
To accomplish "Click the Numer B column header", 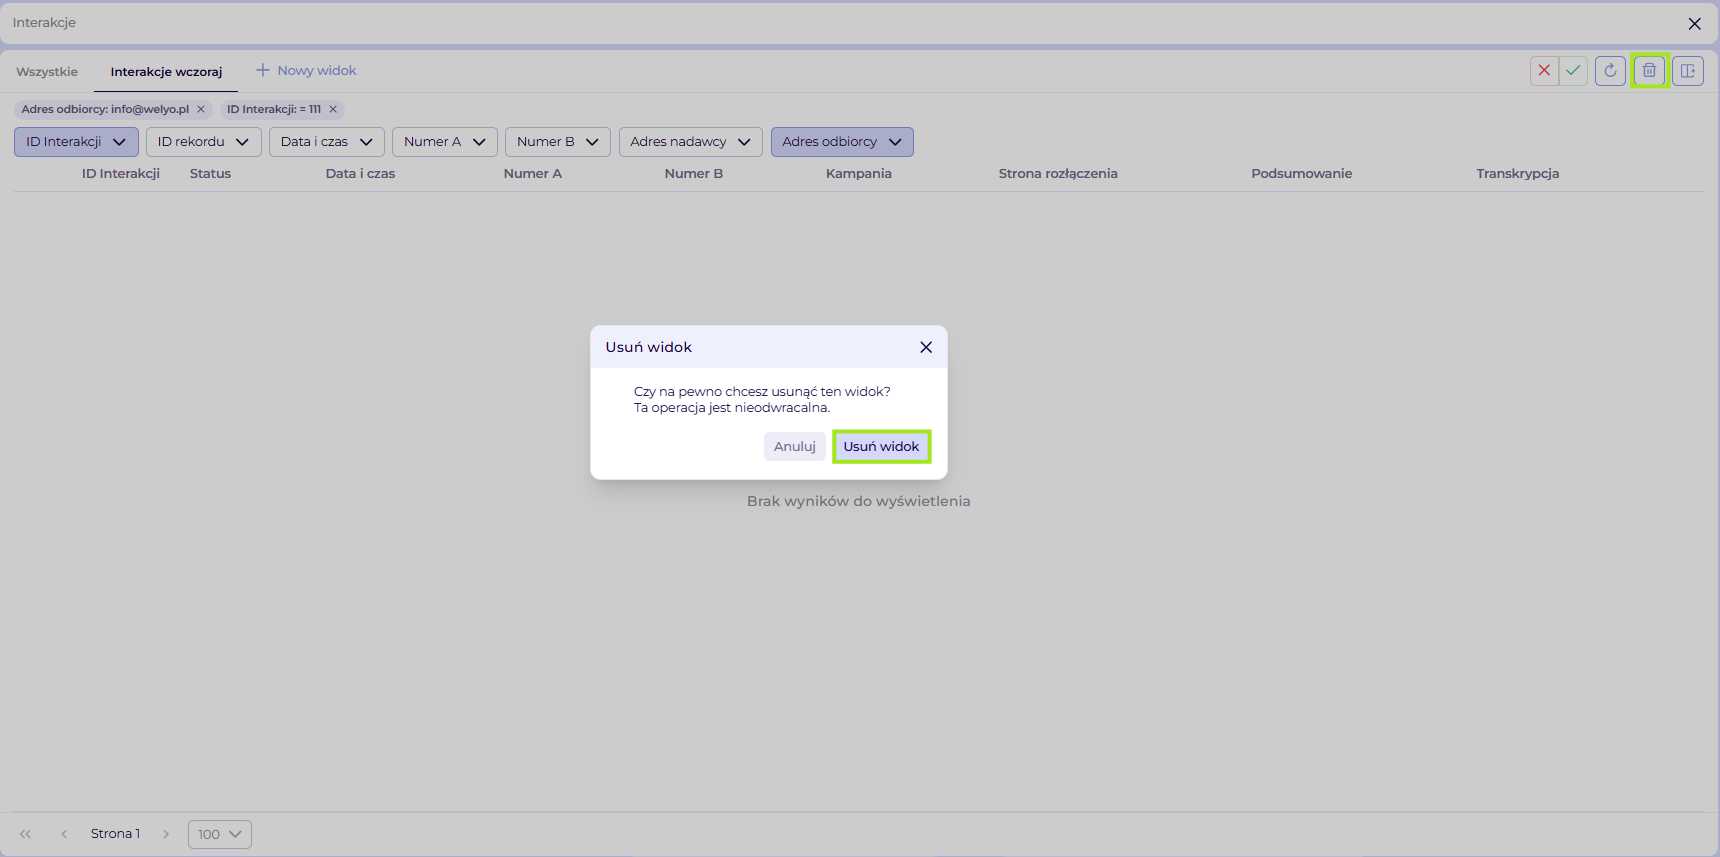I will (x=694, y=173).
